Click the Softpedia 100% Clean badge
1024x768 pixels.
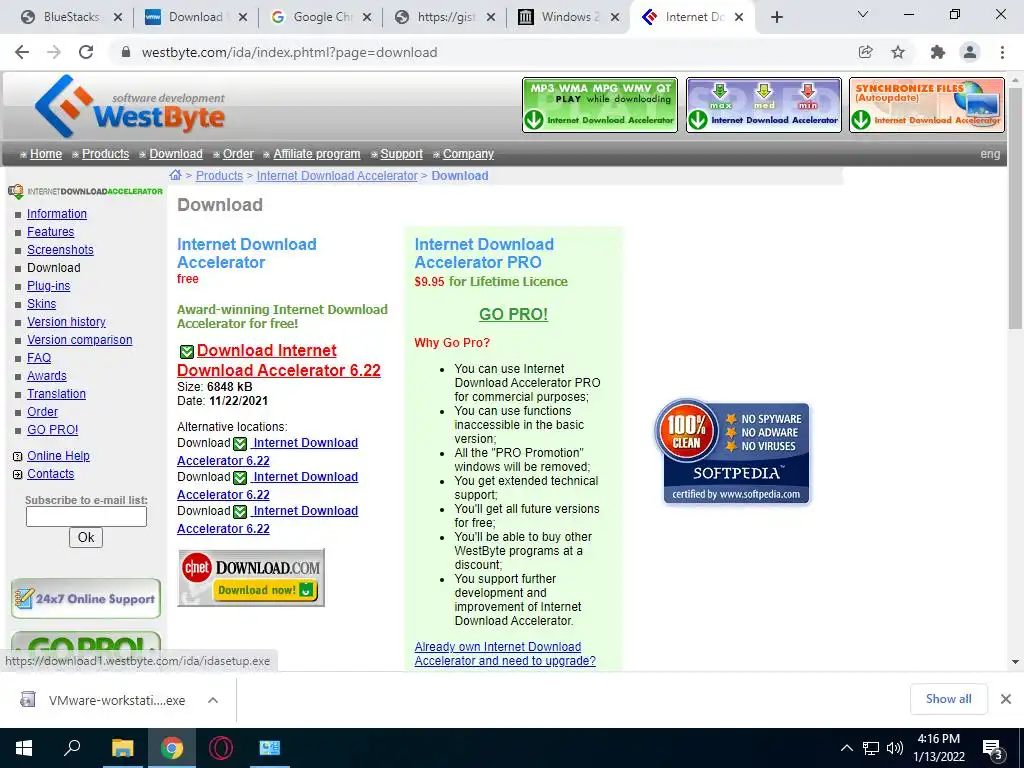(733, 452)
